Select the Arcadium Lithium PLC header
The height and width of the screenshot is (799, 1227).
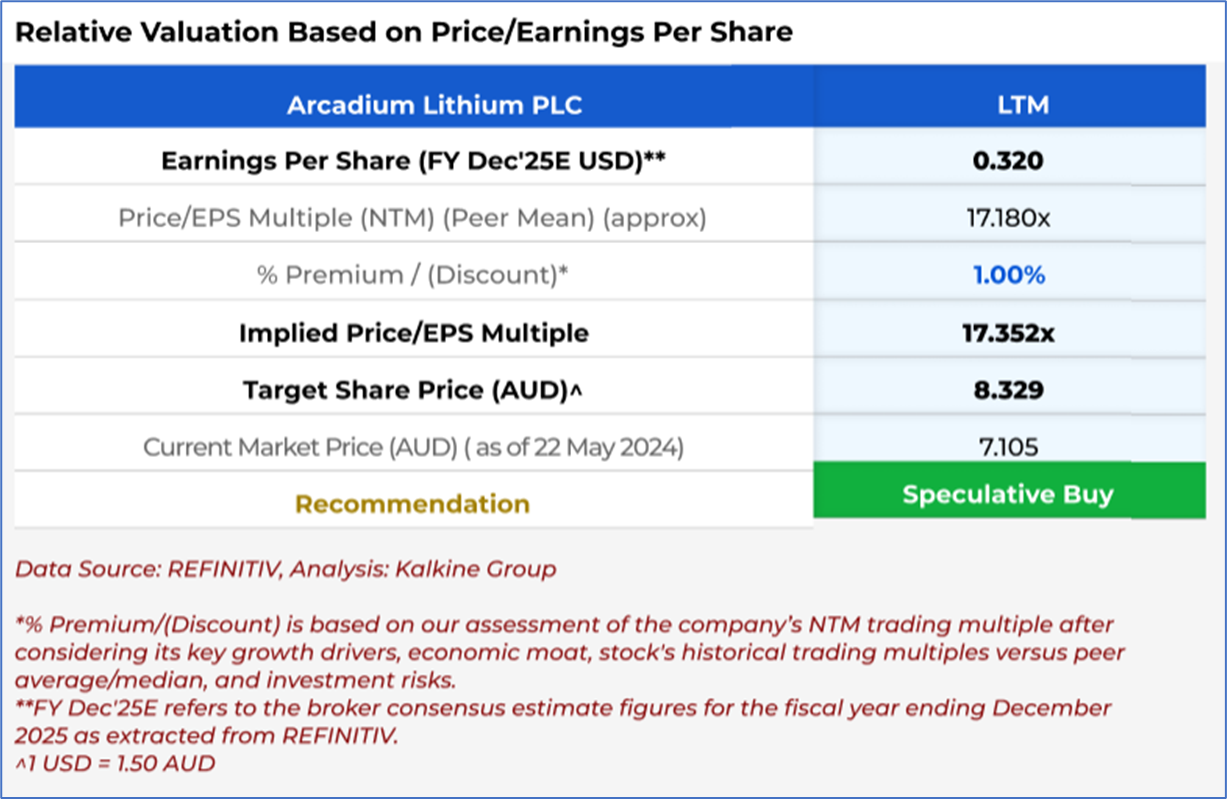434,104
